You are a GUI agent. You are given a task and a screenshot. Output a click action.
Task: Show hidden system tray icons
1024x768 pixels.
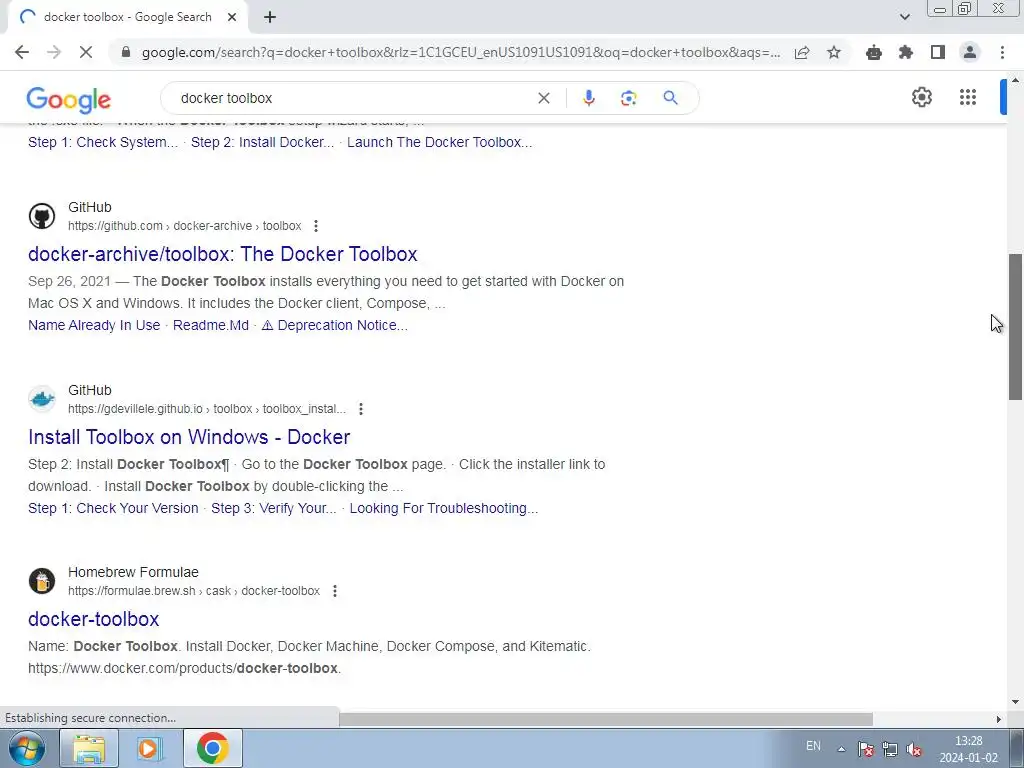(841, 749)
